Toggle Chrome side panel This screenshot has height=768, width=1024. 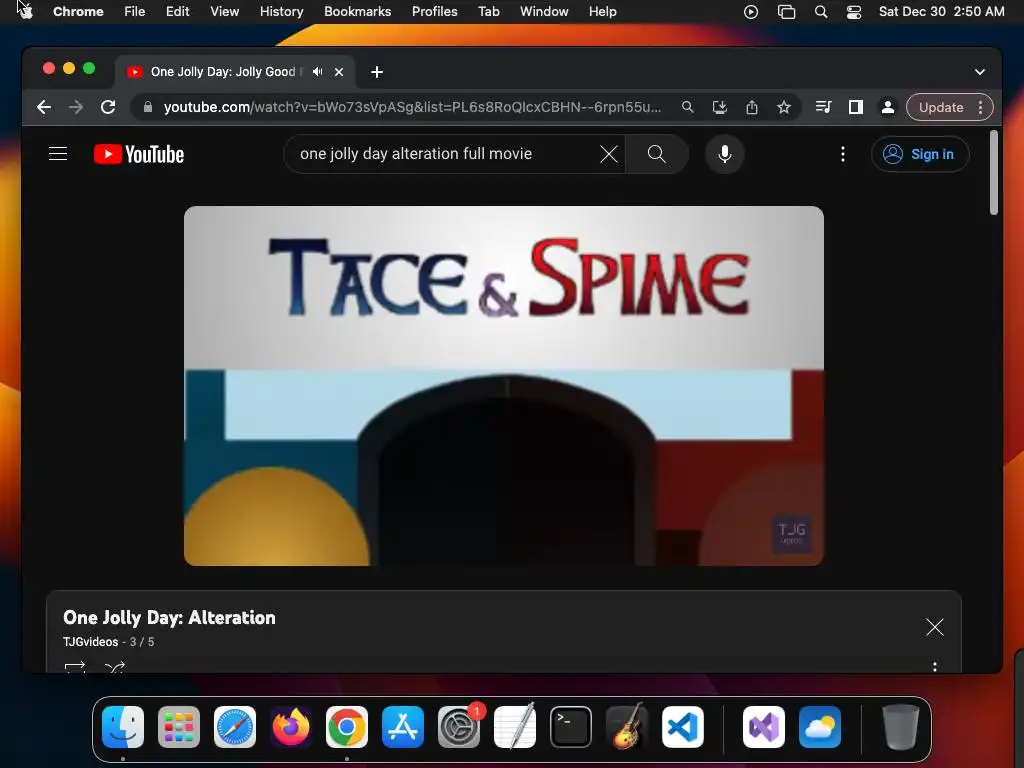point(856,107)
